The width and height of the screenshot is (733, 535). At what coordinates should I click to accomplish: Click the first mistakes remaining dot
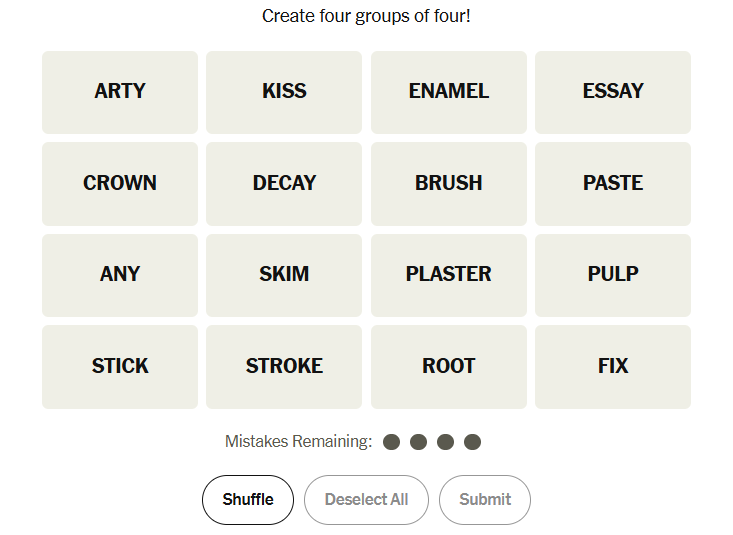[x=392, y=442]
